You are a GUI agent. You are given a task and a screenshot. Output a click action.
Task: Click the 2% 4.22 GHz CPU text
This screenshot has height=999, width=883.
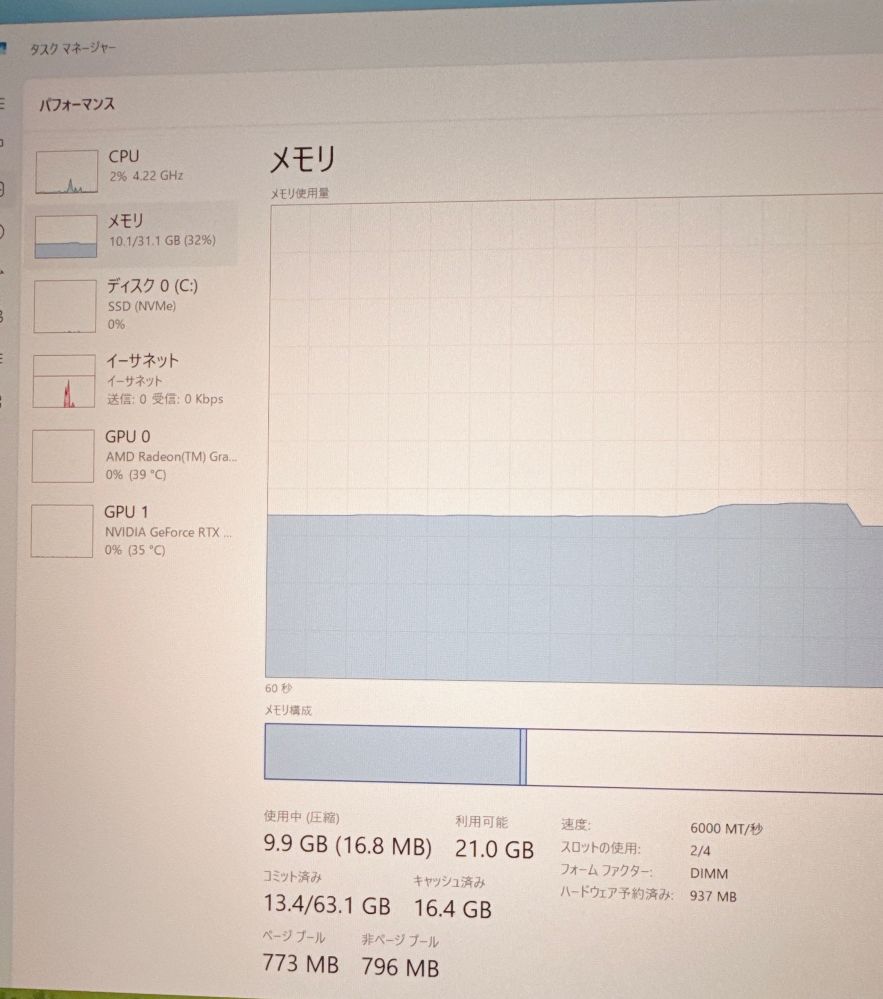pos(146,176)
